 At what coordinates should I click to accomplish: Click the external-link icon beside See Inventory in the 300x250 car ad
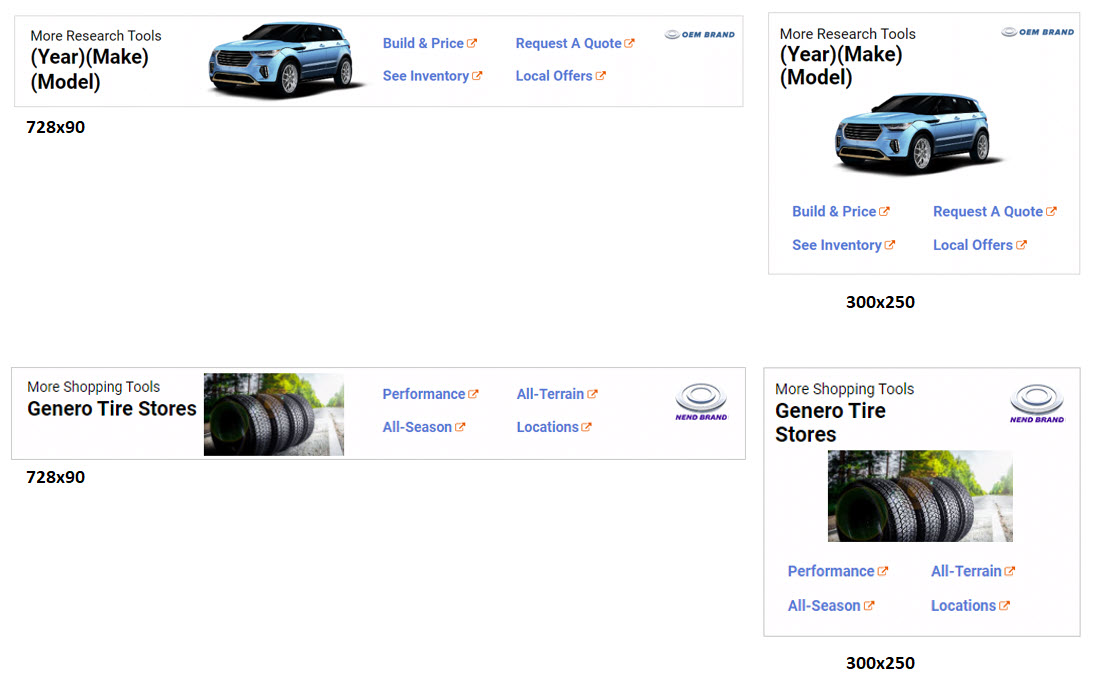[x=890, y=245]
